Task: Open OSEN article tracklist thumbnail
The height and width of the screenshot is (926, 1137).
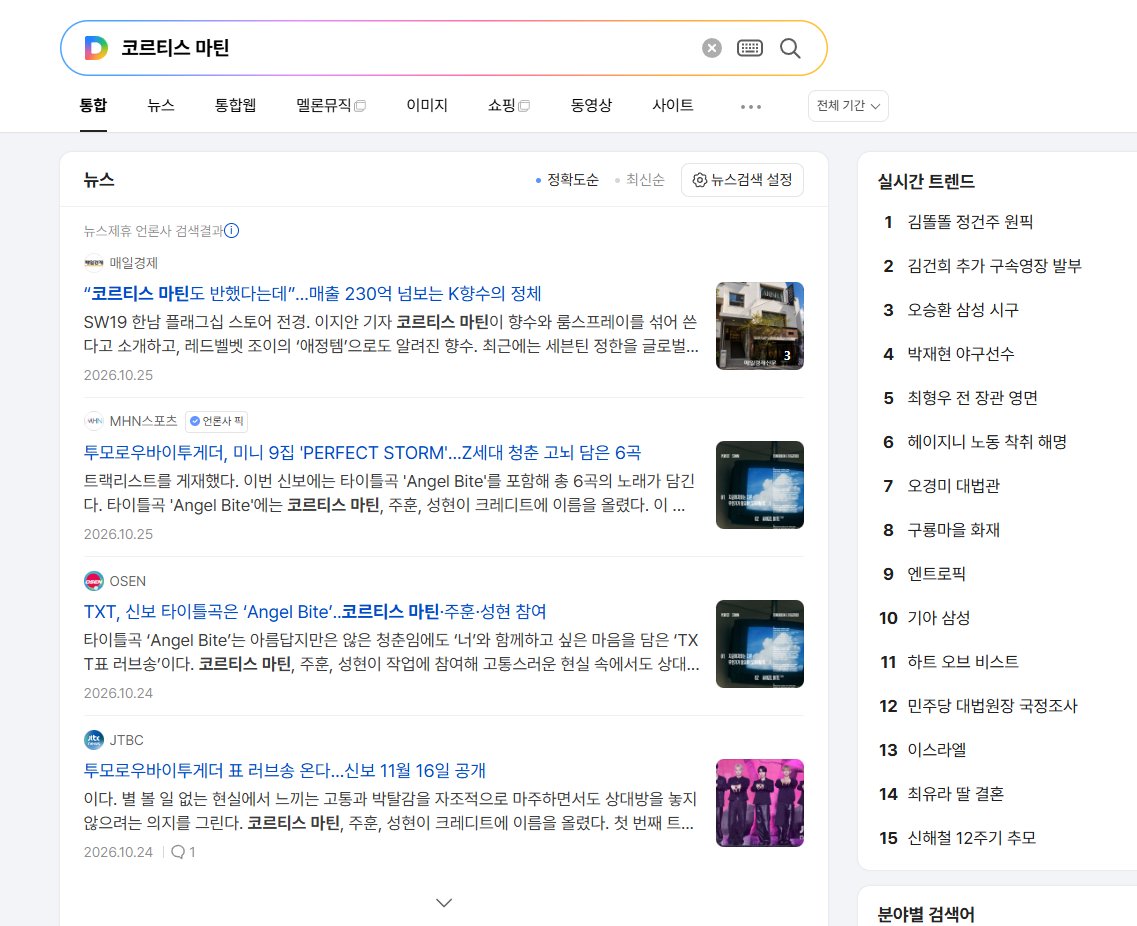Action: click(x=760, y=643)
